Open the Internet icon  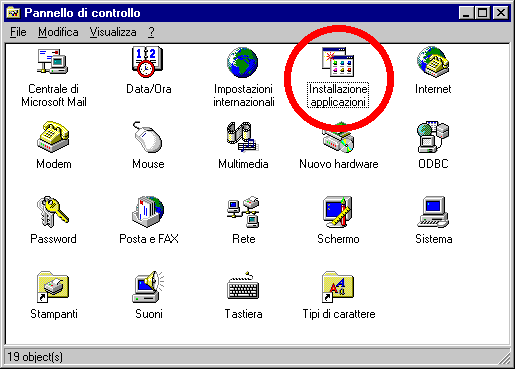coord(433,62)
